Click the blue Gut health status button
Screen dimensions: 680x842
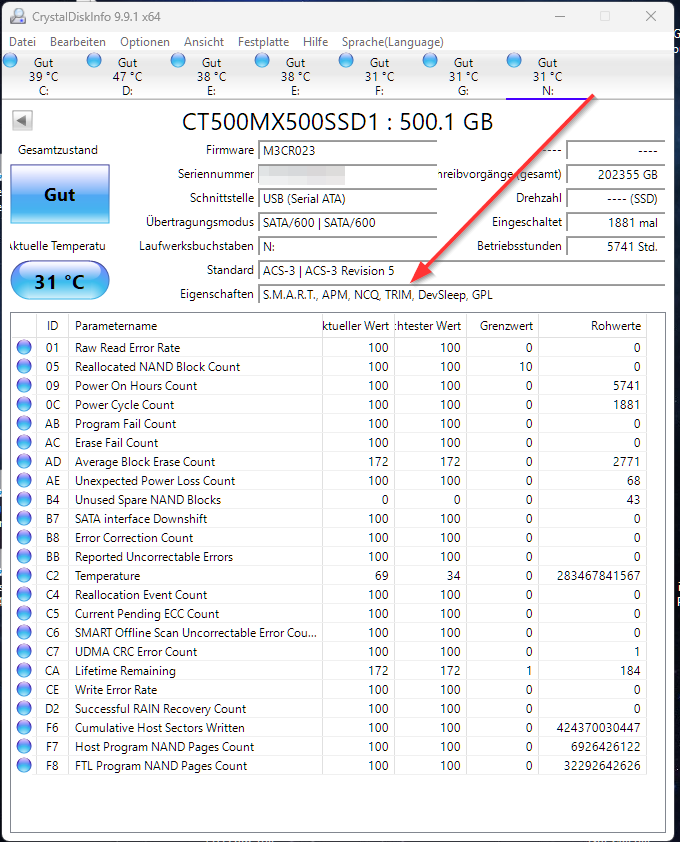(x=60, y=194)
